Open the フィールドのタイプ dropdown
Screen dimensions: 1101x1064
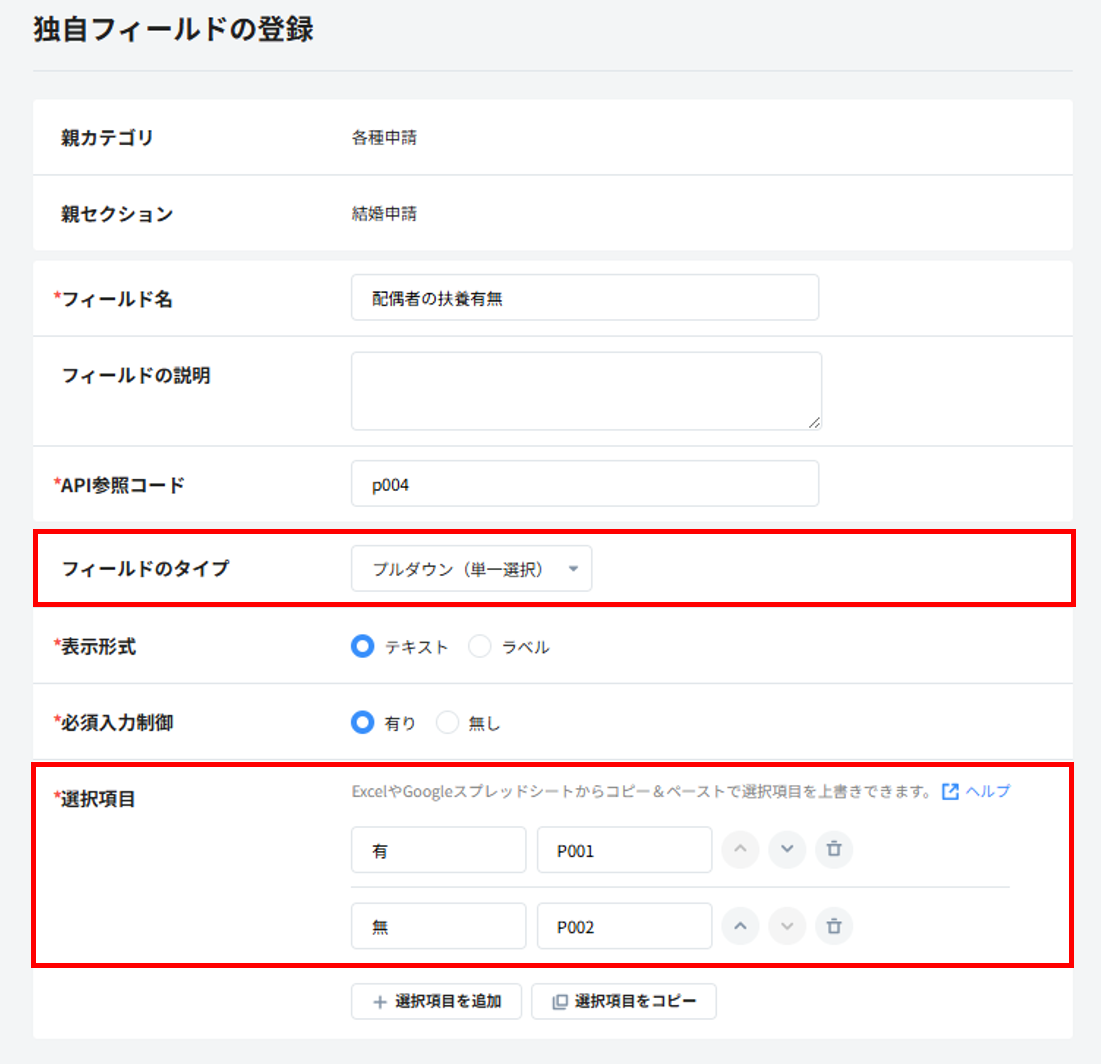471,569
